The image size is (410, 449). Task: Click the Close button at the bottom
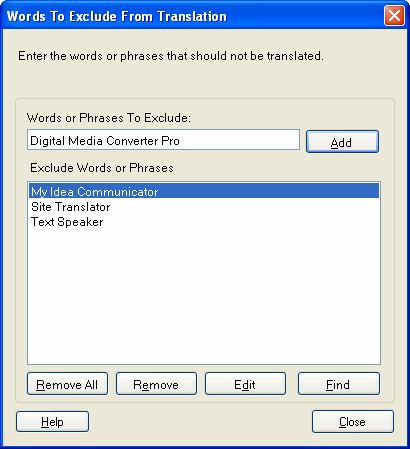(x=353, y=422)
